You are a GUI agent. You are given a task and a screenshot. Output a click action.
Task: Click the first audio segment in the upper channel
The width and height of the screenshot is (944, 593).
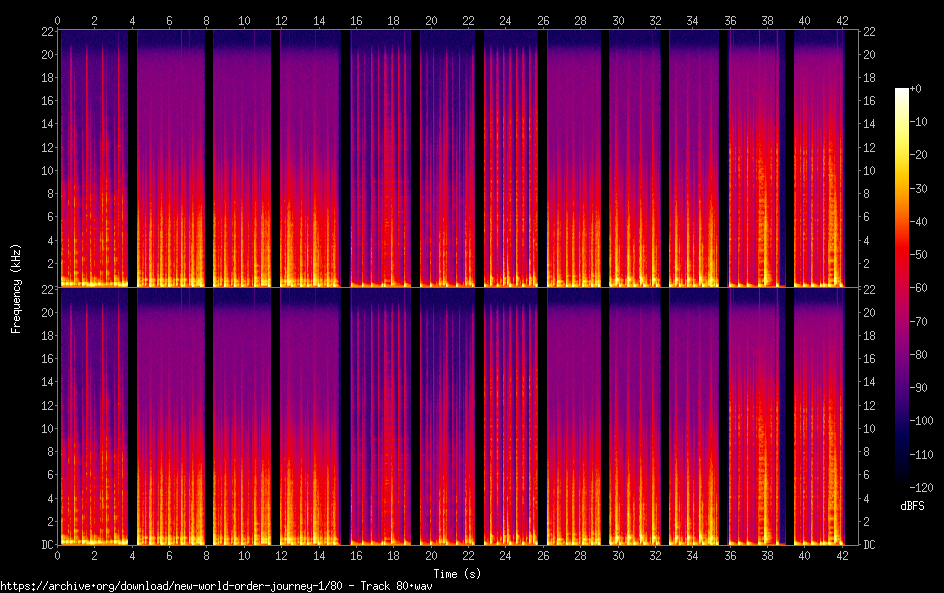click(x=94, y=160)
